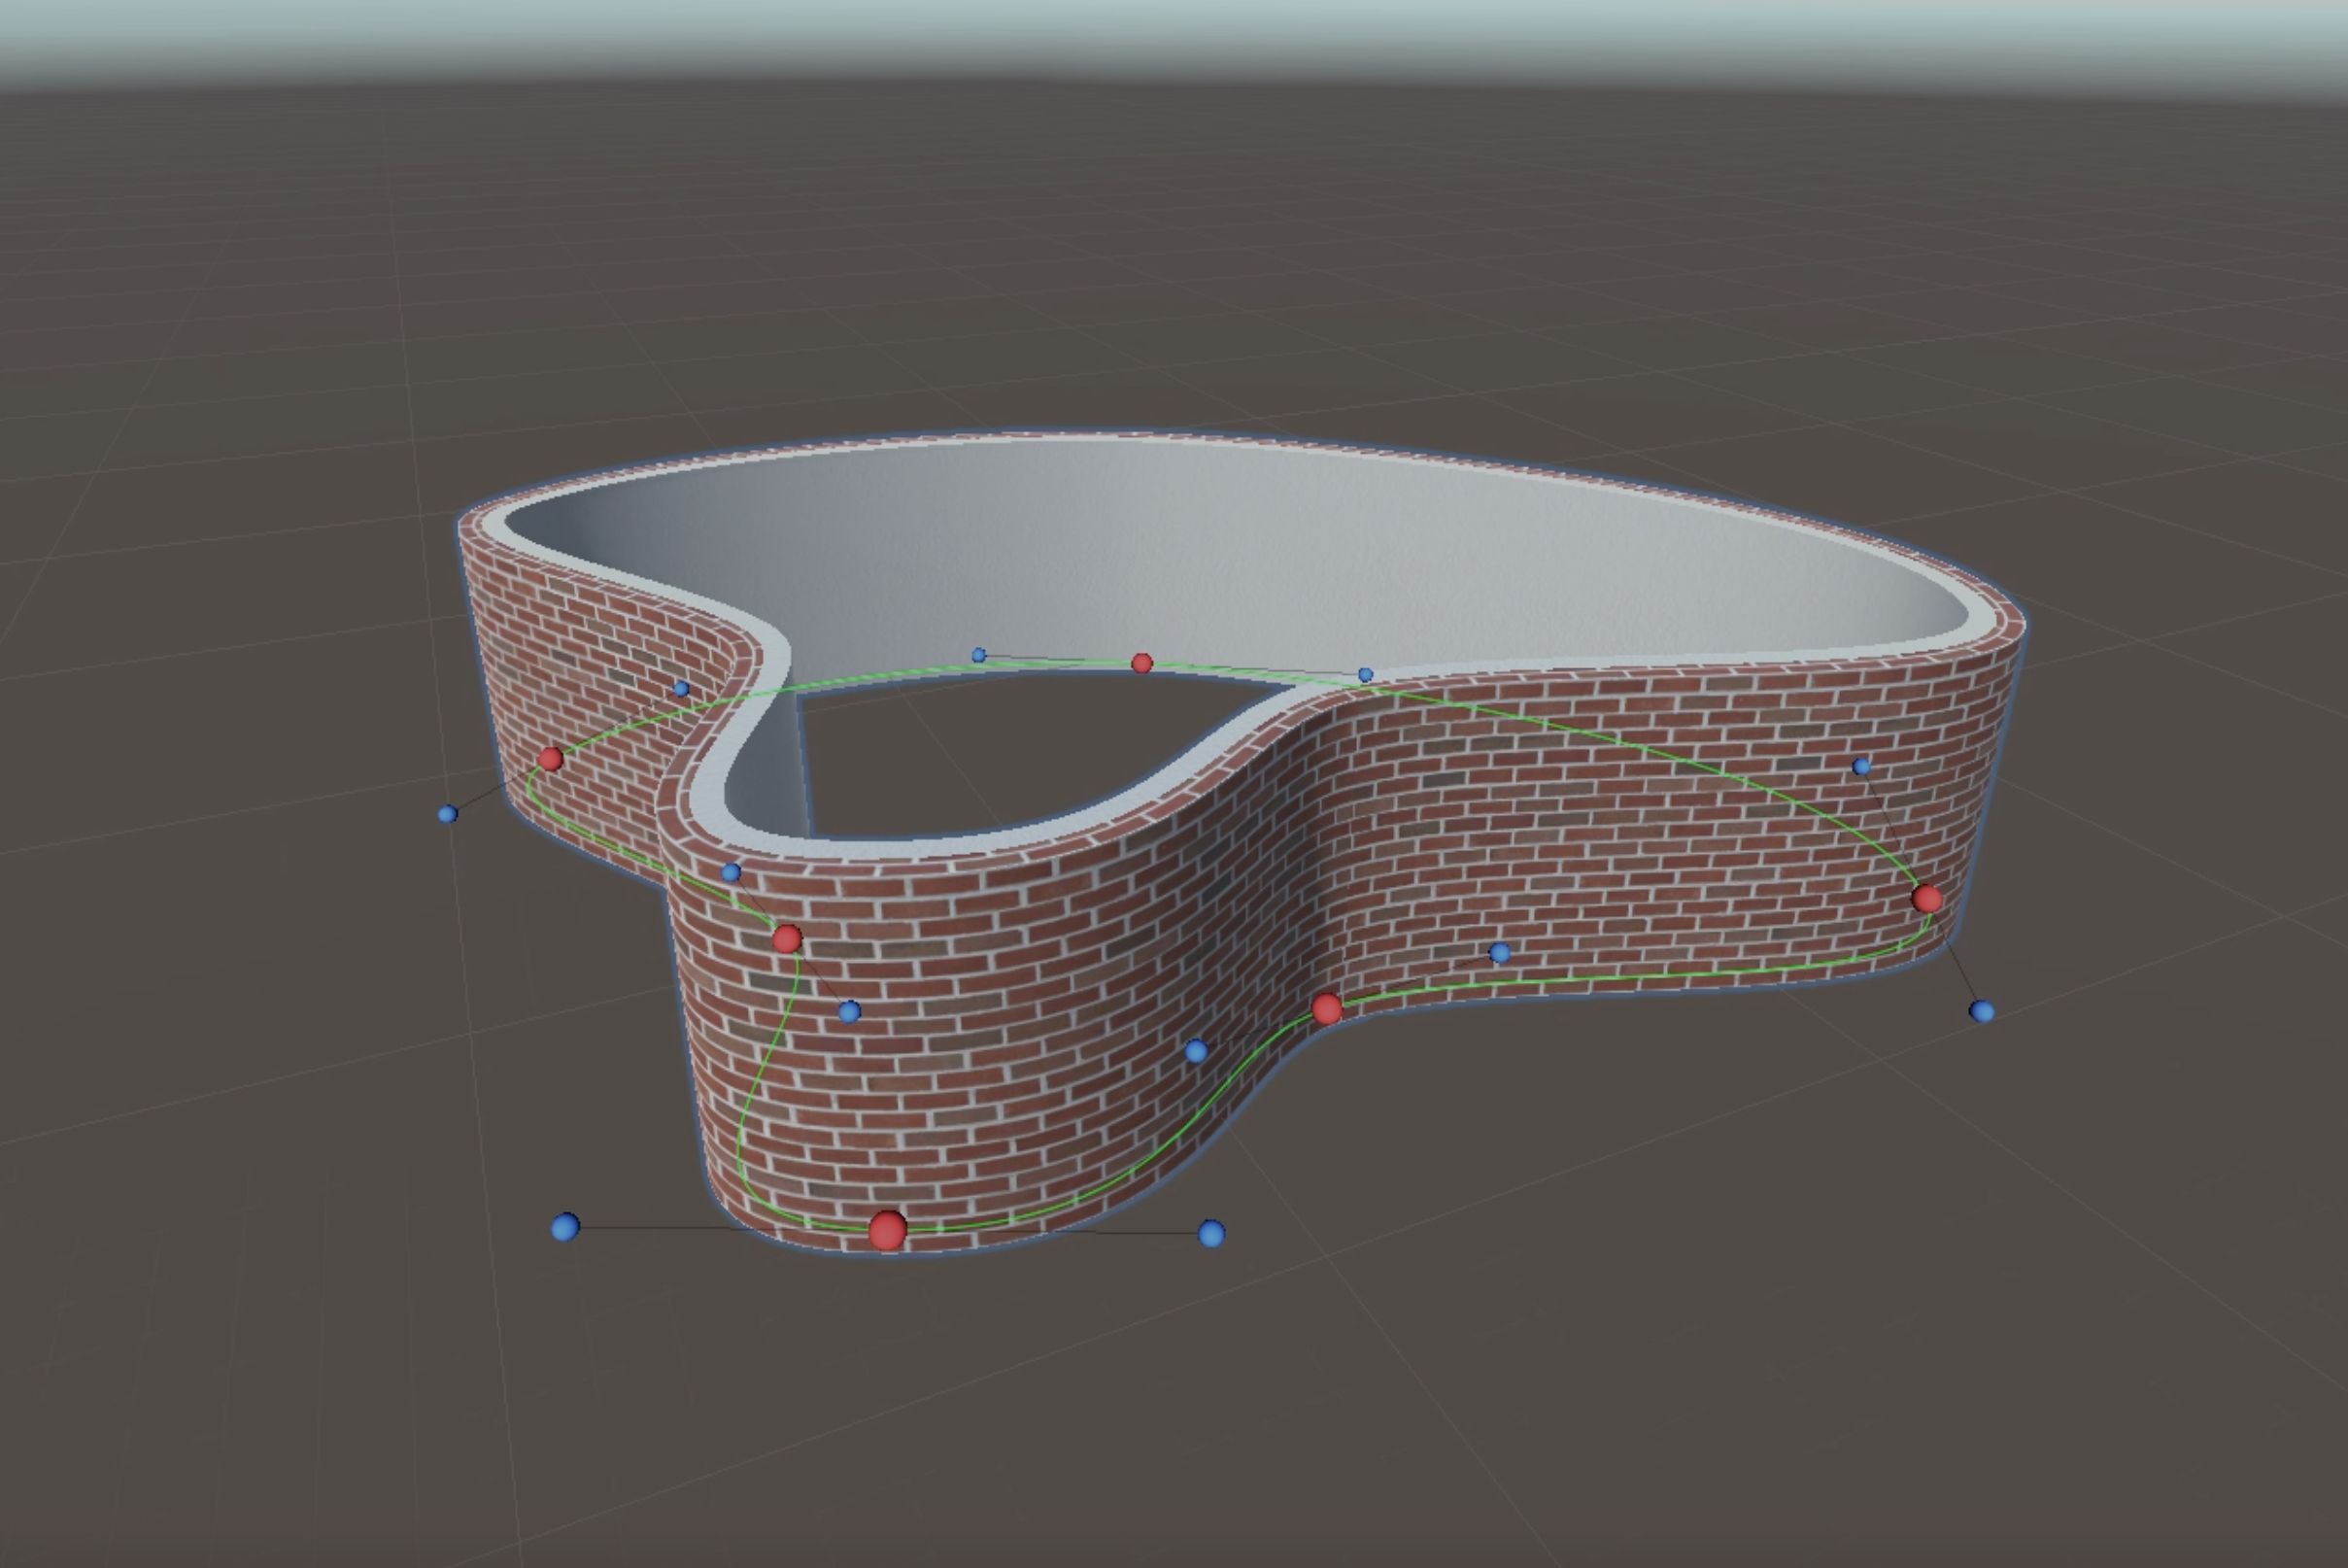Select the red anchor on the left brick wall
Image resolution: width=2348 pixels, height=1568 pixels.
click(x=550, y=759)
